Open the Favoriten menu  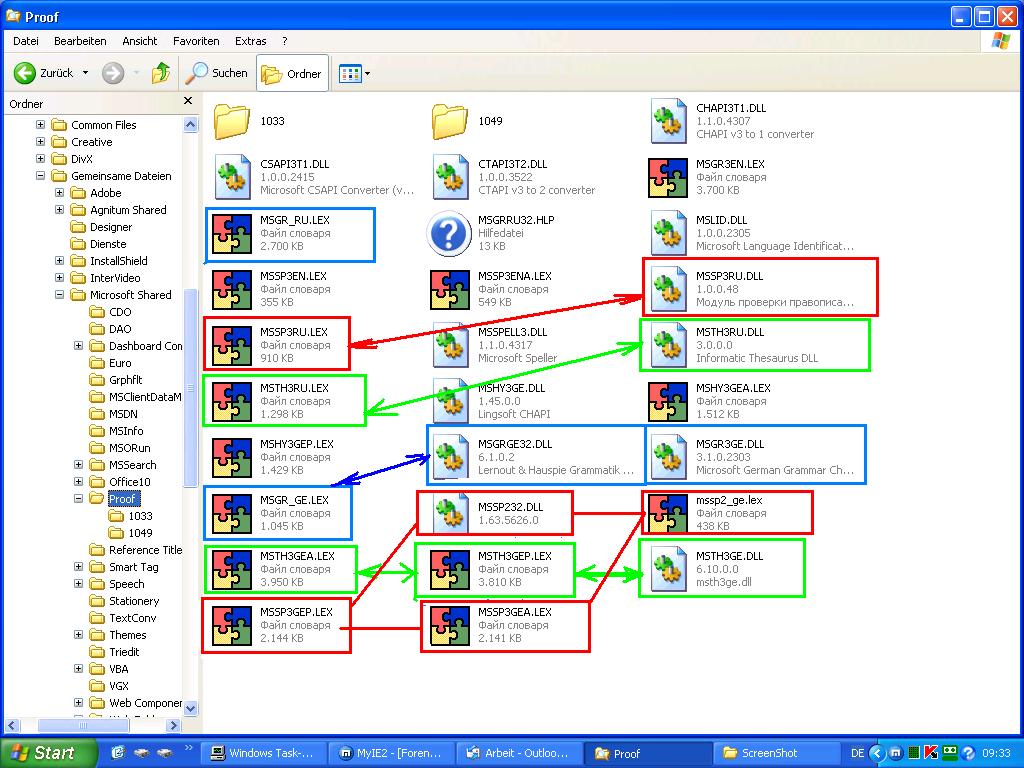(x=196, y=41)
